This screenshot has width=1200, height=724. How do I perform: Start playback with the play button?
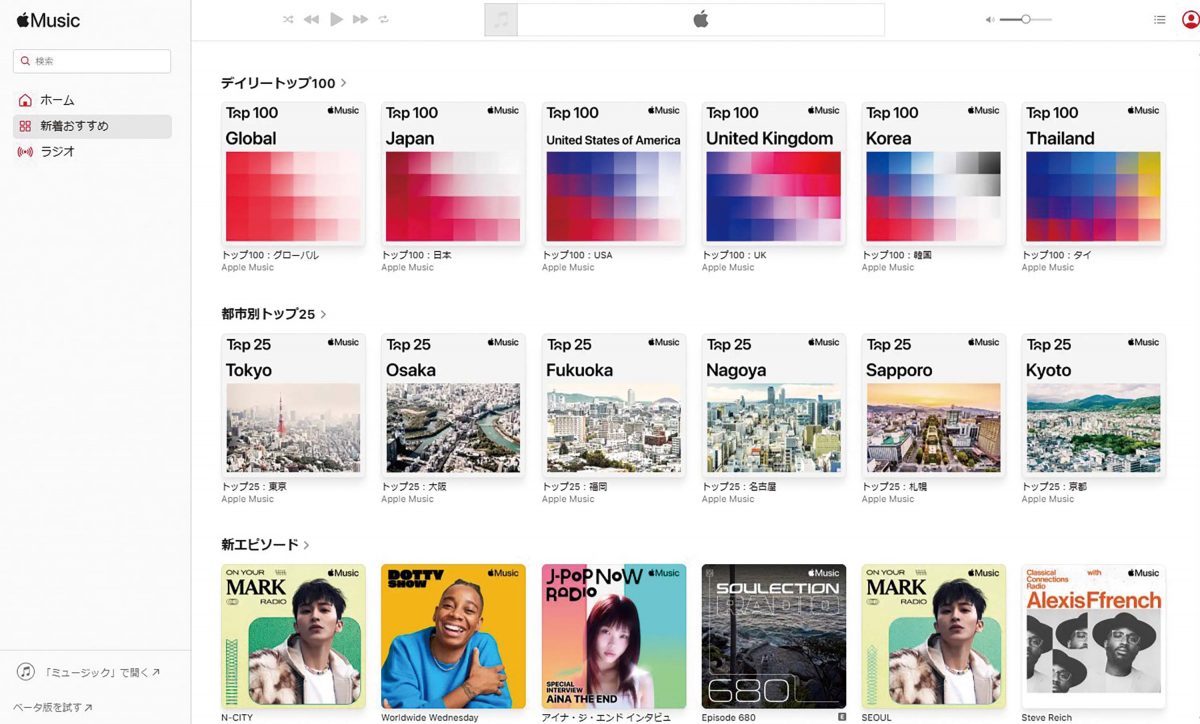(337, 19)
